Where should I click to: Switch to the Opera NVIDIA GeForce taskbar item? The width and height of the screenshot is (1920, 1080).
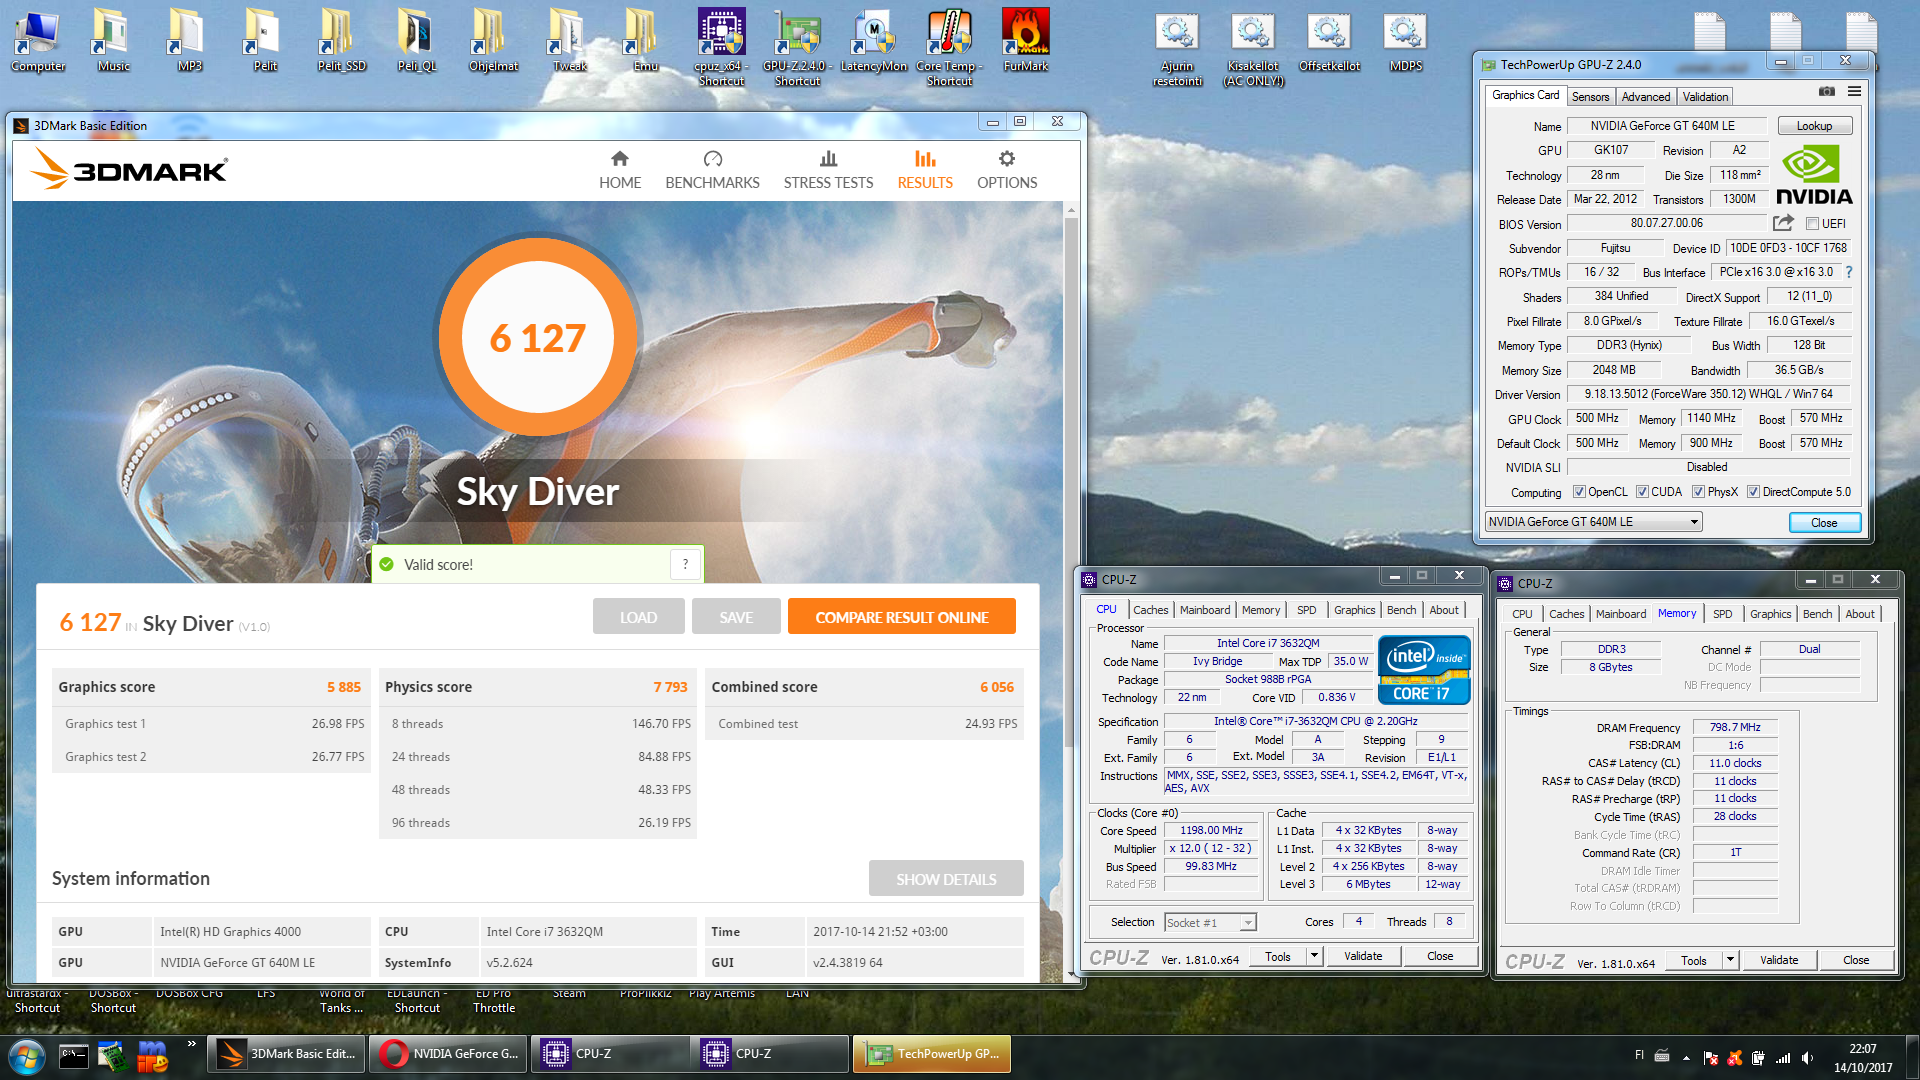(448, 1054)
